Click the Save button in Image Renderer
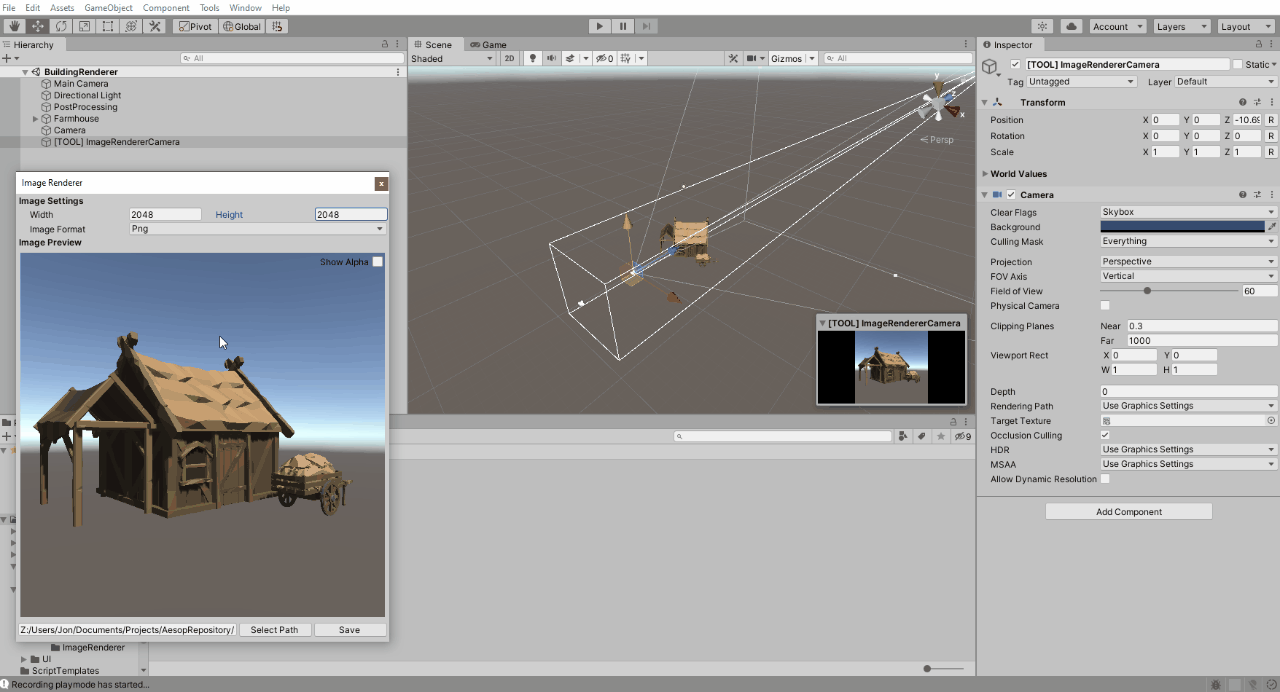Image resolution: width=1280 pixels, height=692 pixels. point(349,629)
